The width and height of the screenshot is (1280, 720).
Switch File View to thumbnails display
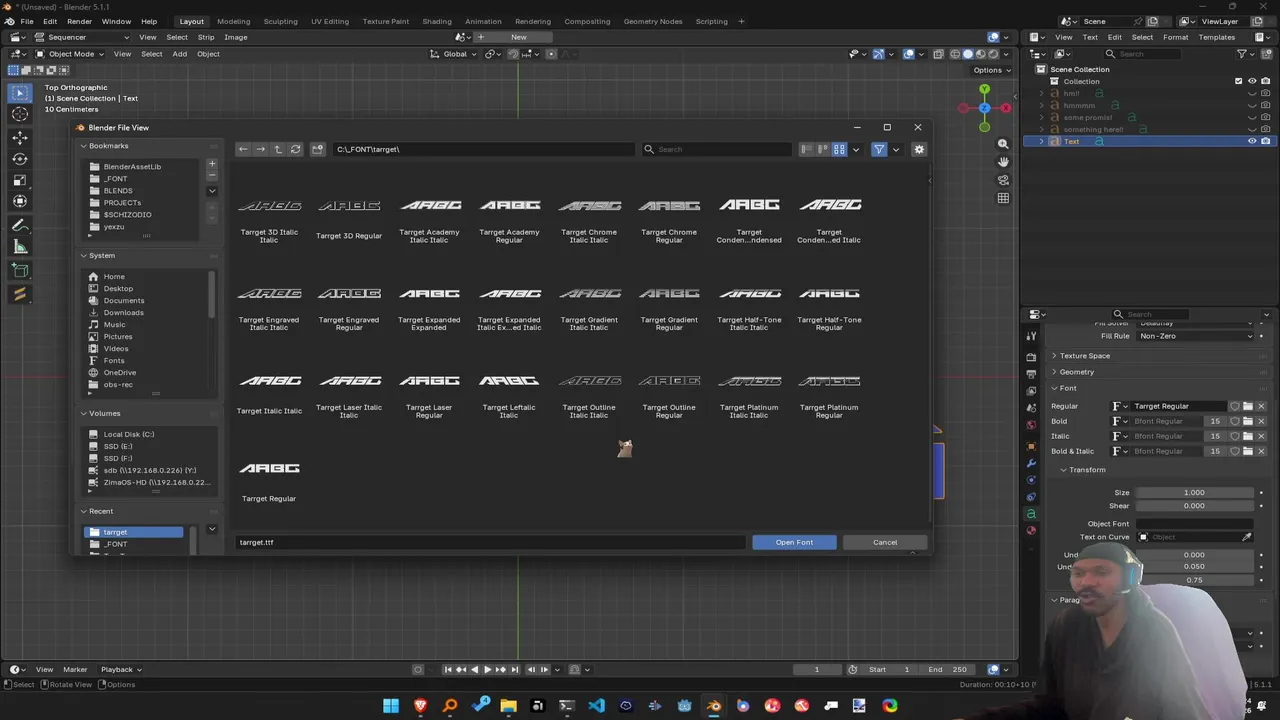click(x=839, y=150)
